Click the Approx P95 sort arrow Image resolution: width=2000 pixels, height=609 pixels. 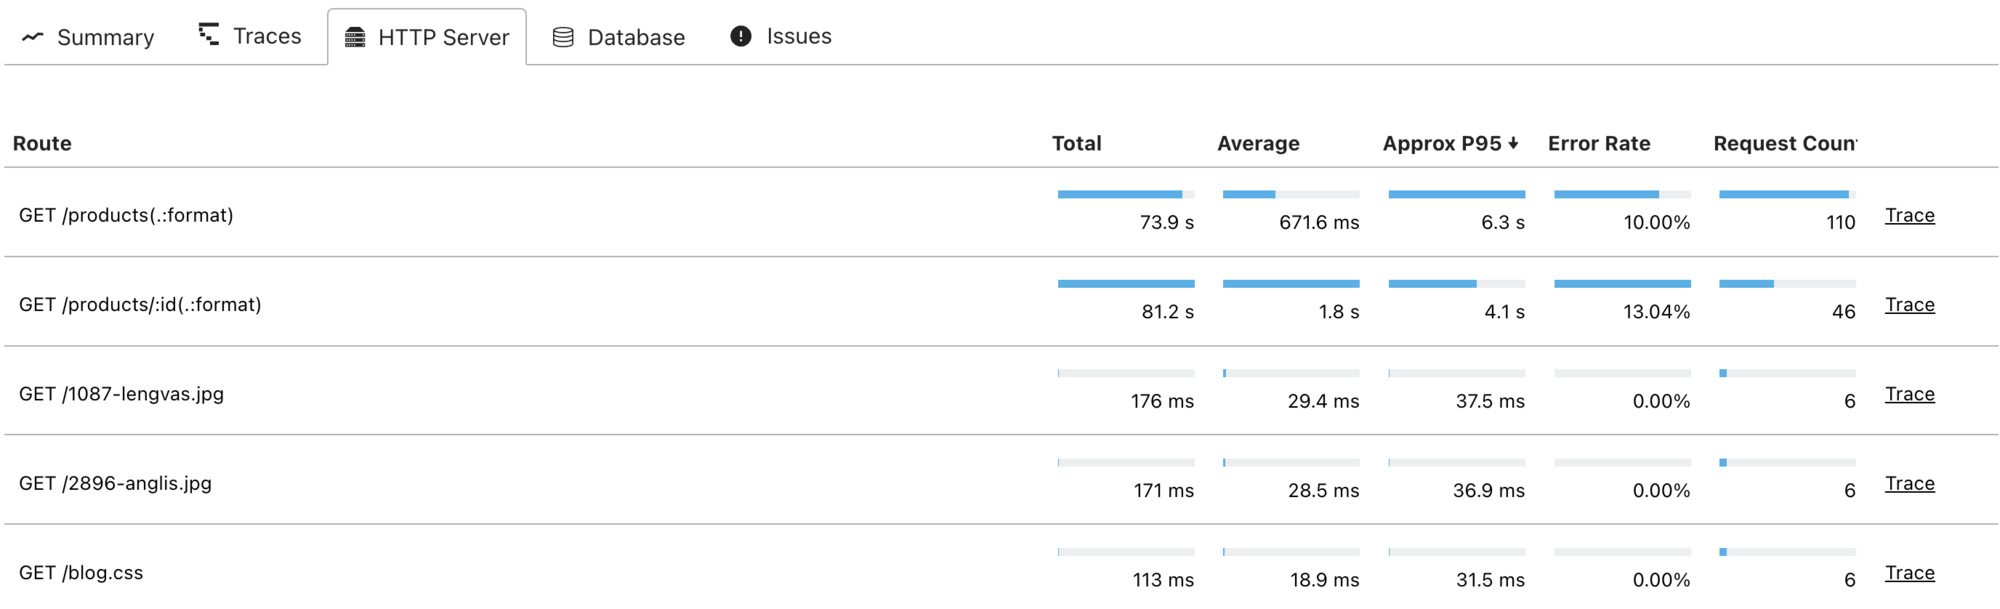point(1513,143)
